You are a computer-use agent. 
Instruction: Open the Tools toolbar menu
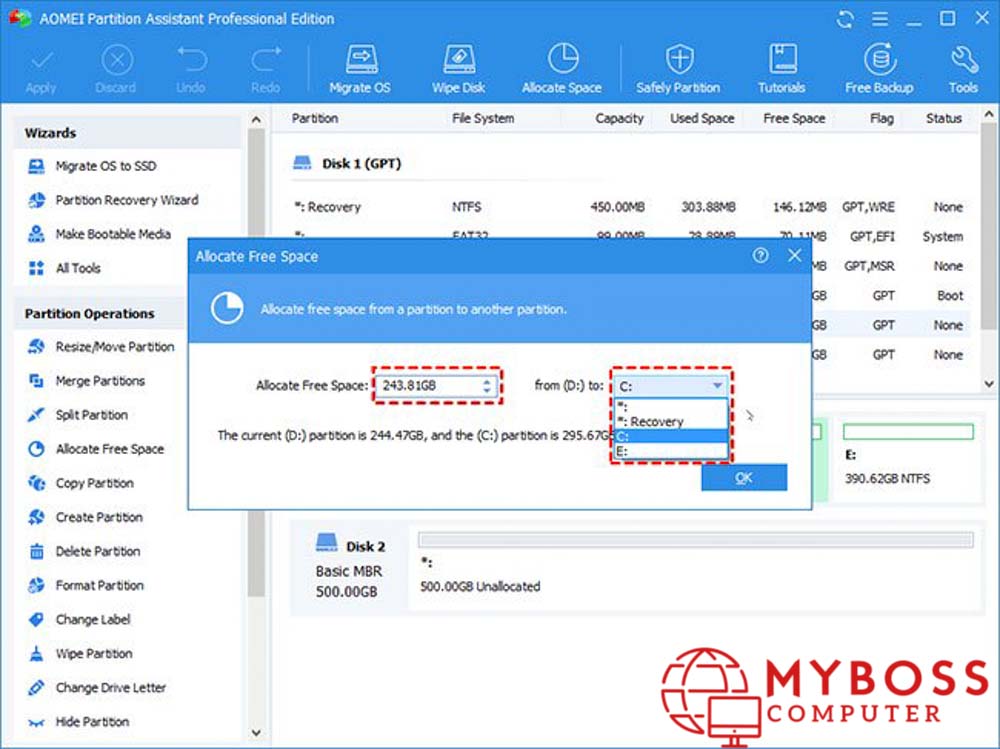pos(963,68)
